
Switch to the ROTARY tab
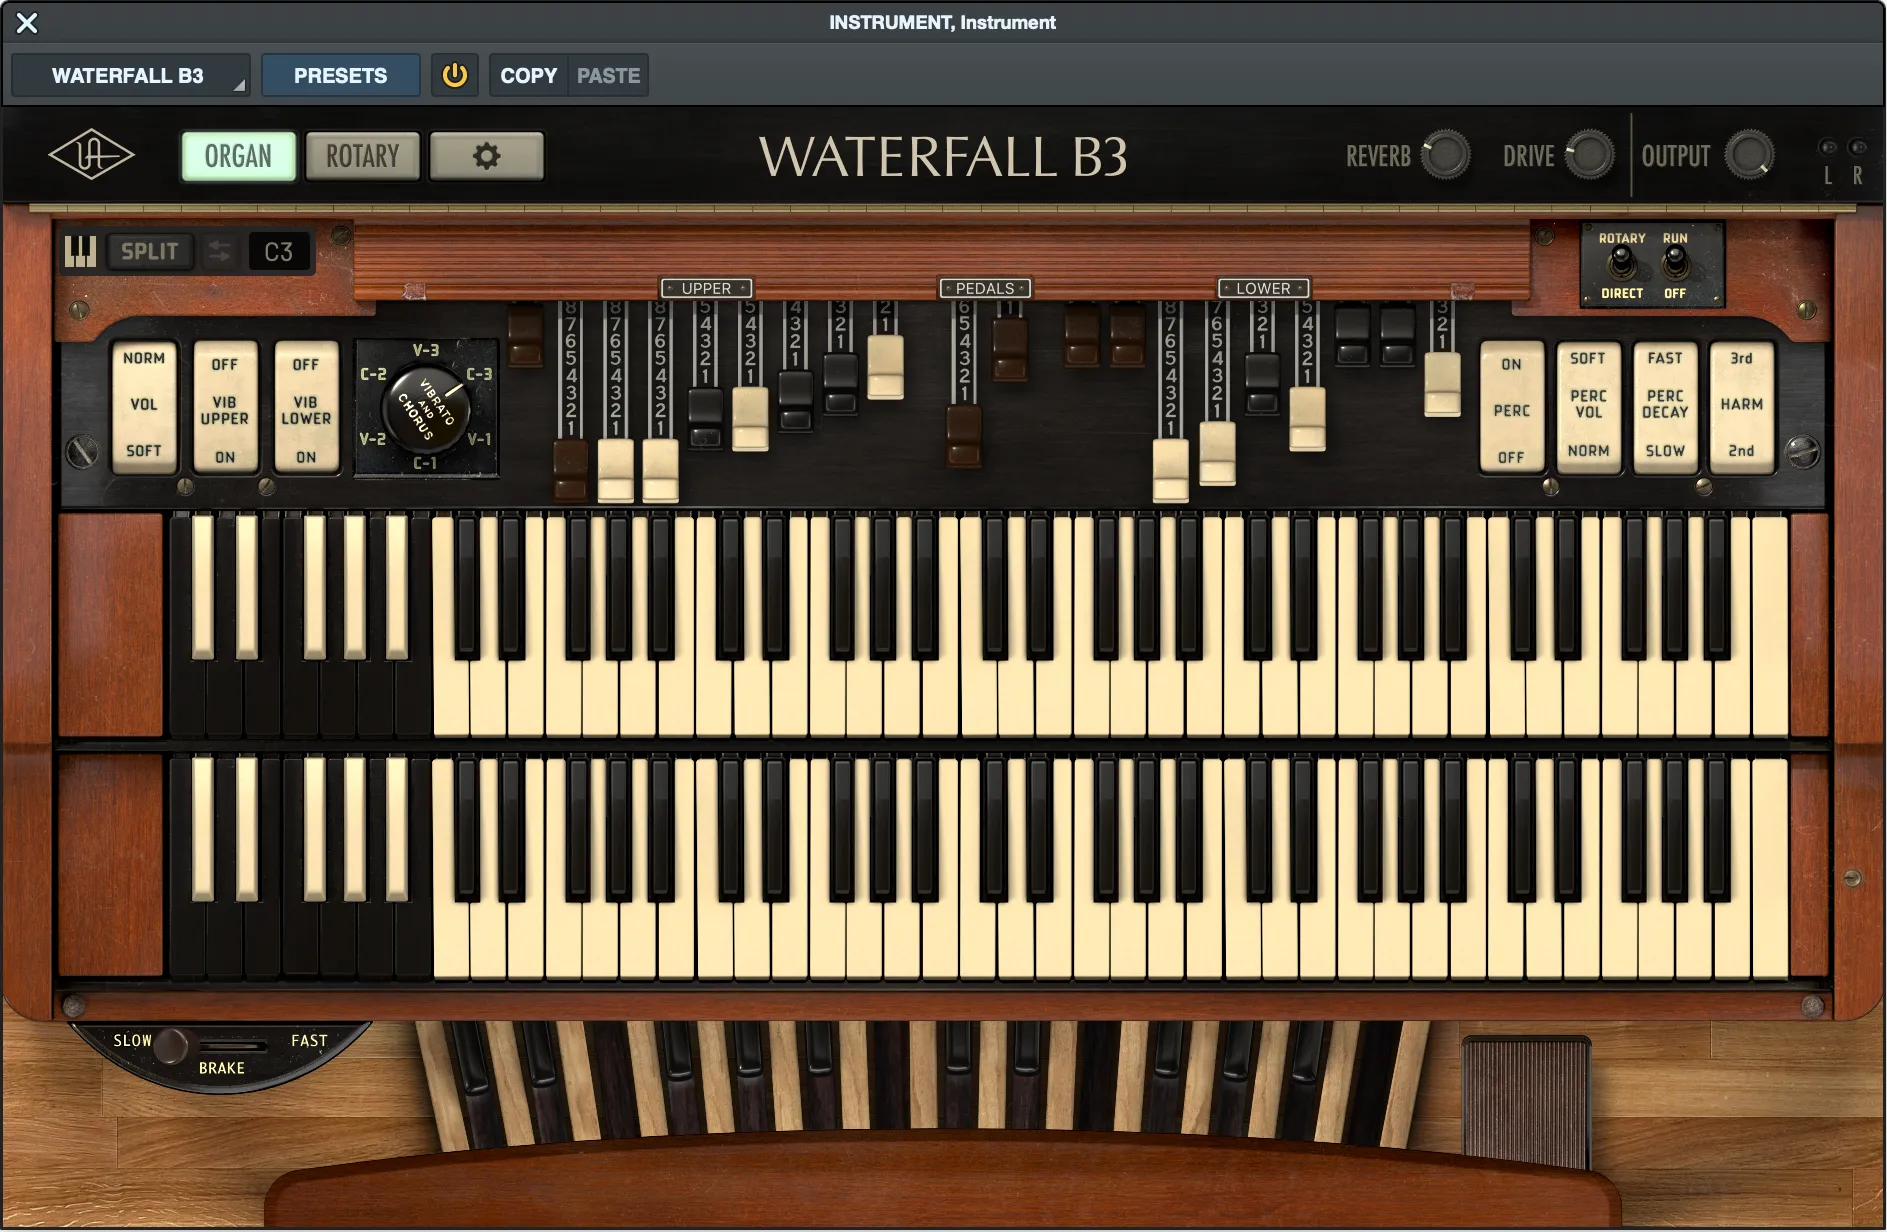pyautogui.click(x=362, y=155)
